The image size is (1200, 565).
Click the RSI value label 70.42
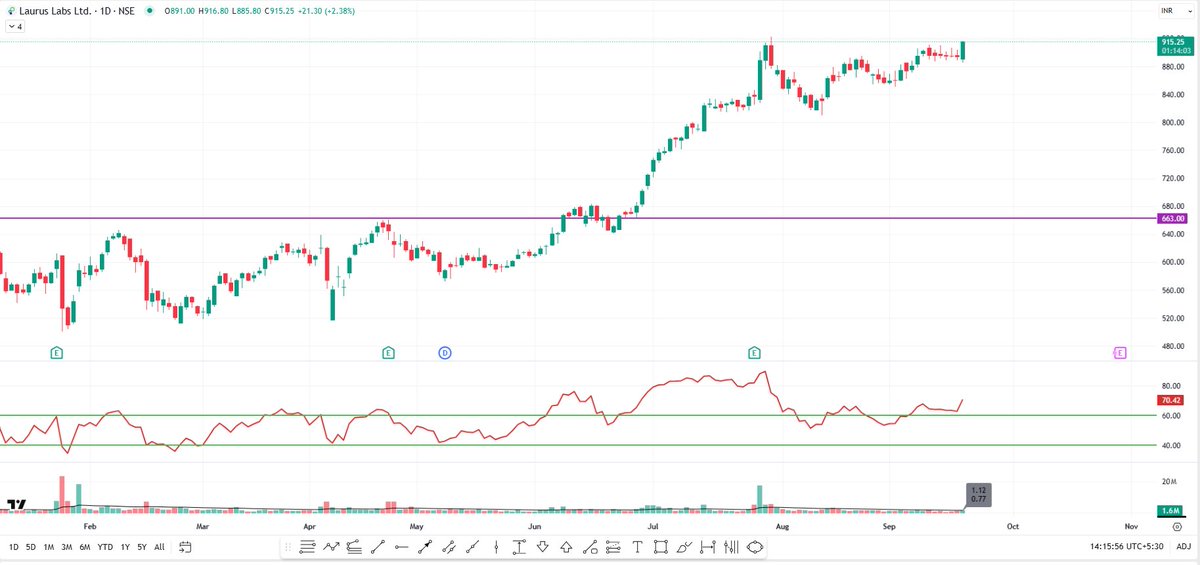(1173, 398)
